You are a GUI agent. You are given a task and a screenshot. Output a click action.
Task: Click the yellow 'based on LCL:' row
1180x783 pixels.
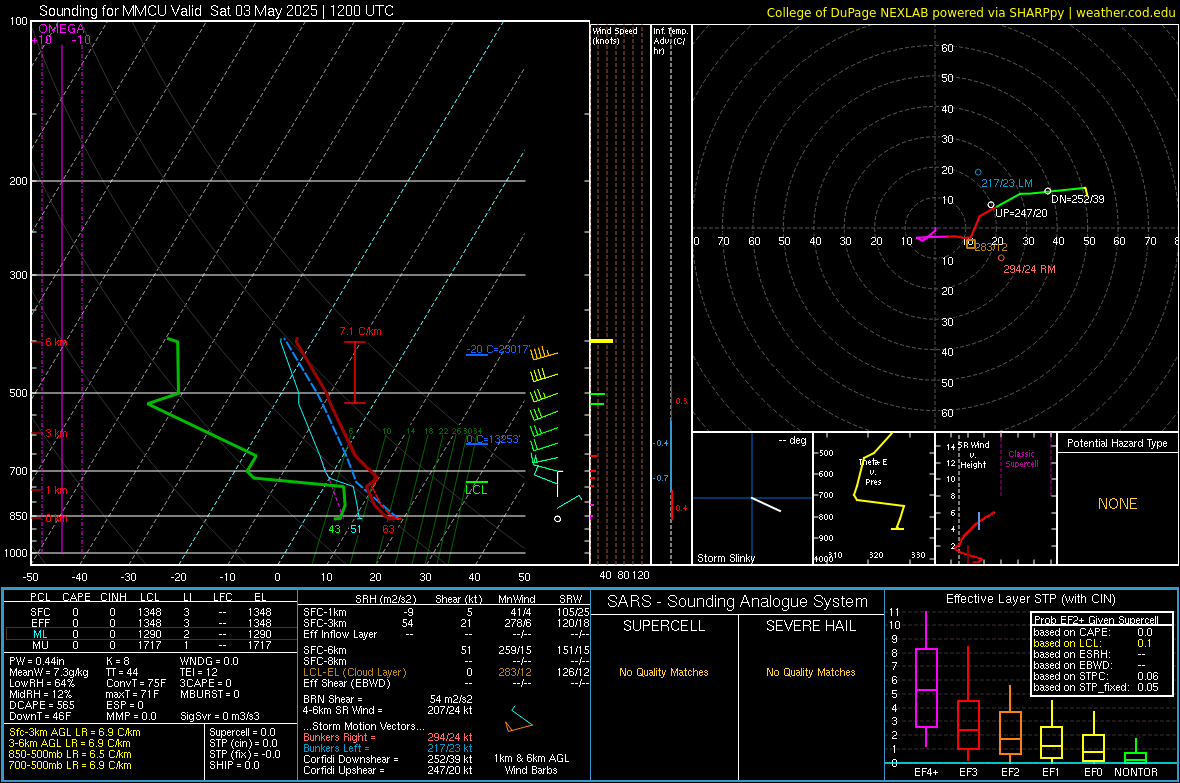click(x=1093, y=643)
